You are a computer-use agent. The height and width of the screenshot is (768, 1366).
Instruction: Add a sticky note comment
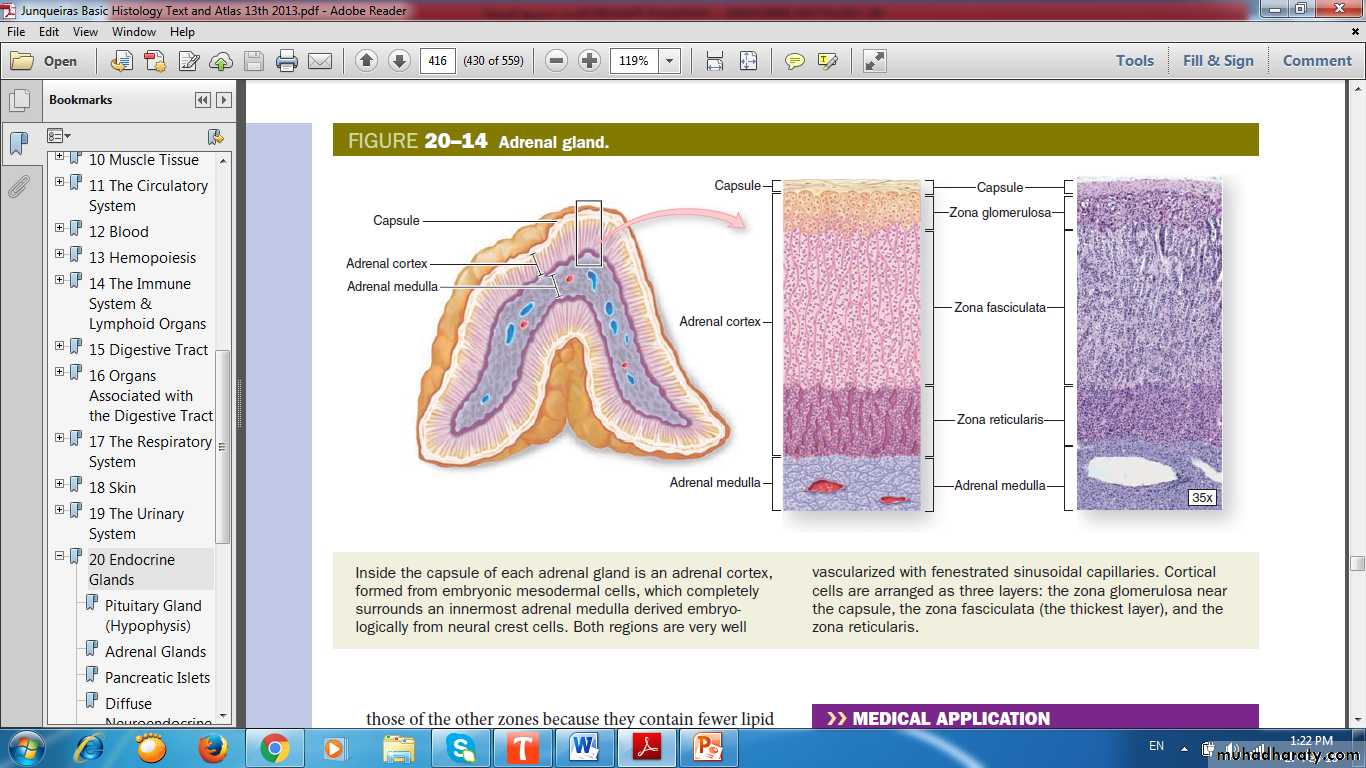tap(795, 61)
